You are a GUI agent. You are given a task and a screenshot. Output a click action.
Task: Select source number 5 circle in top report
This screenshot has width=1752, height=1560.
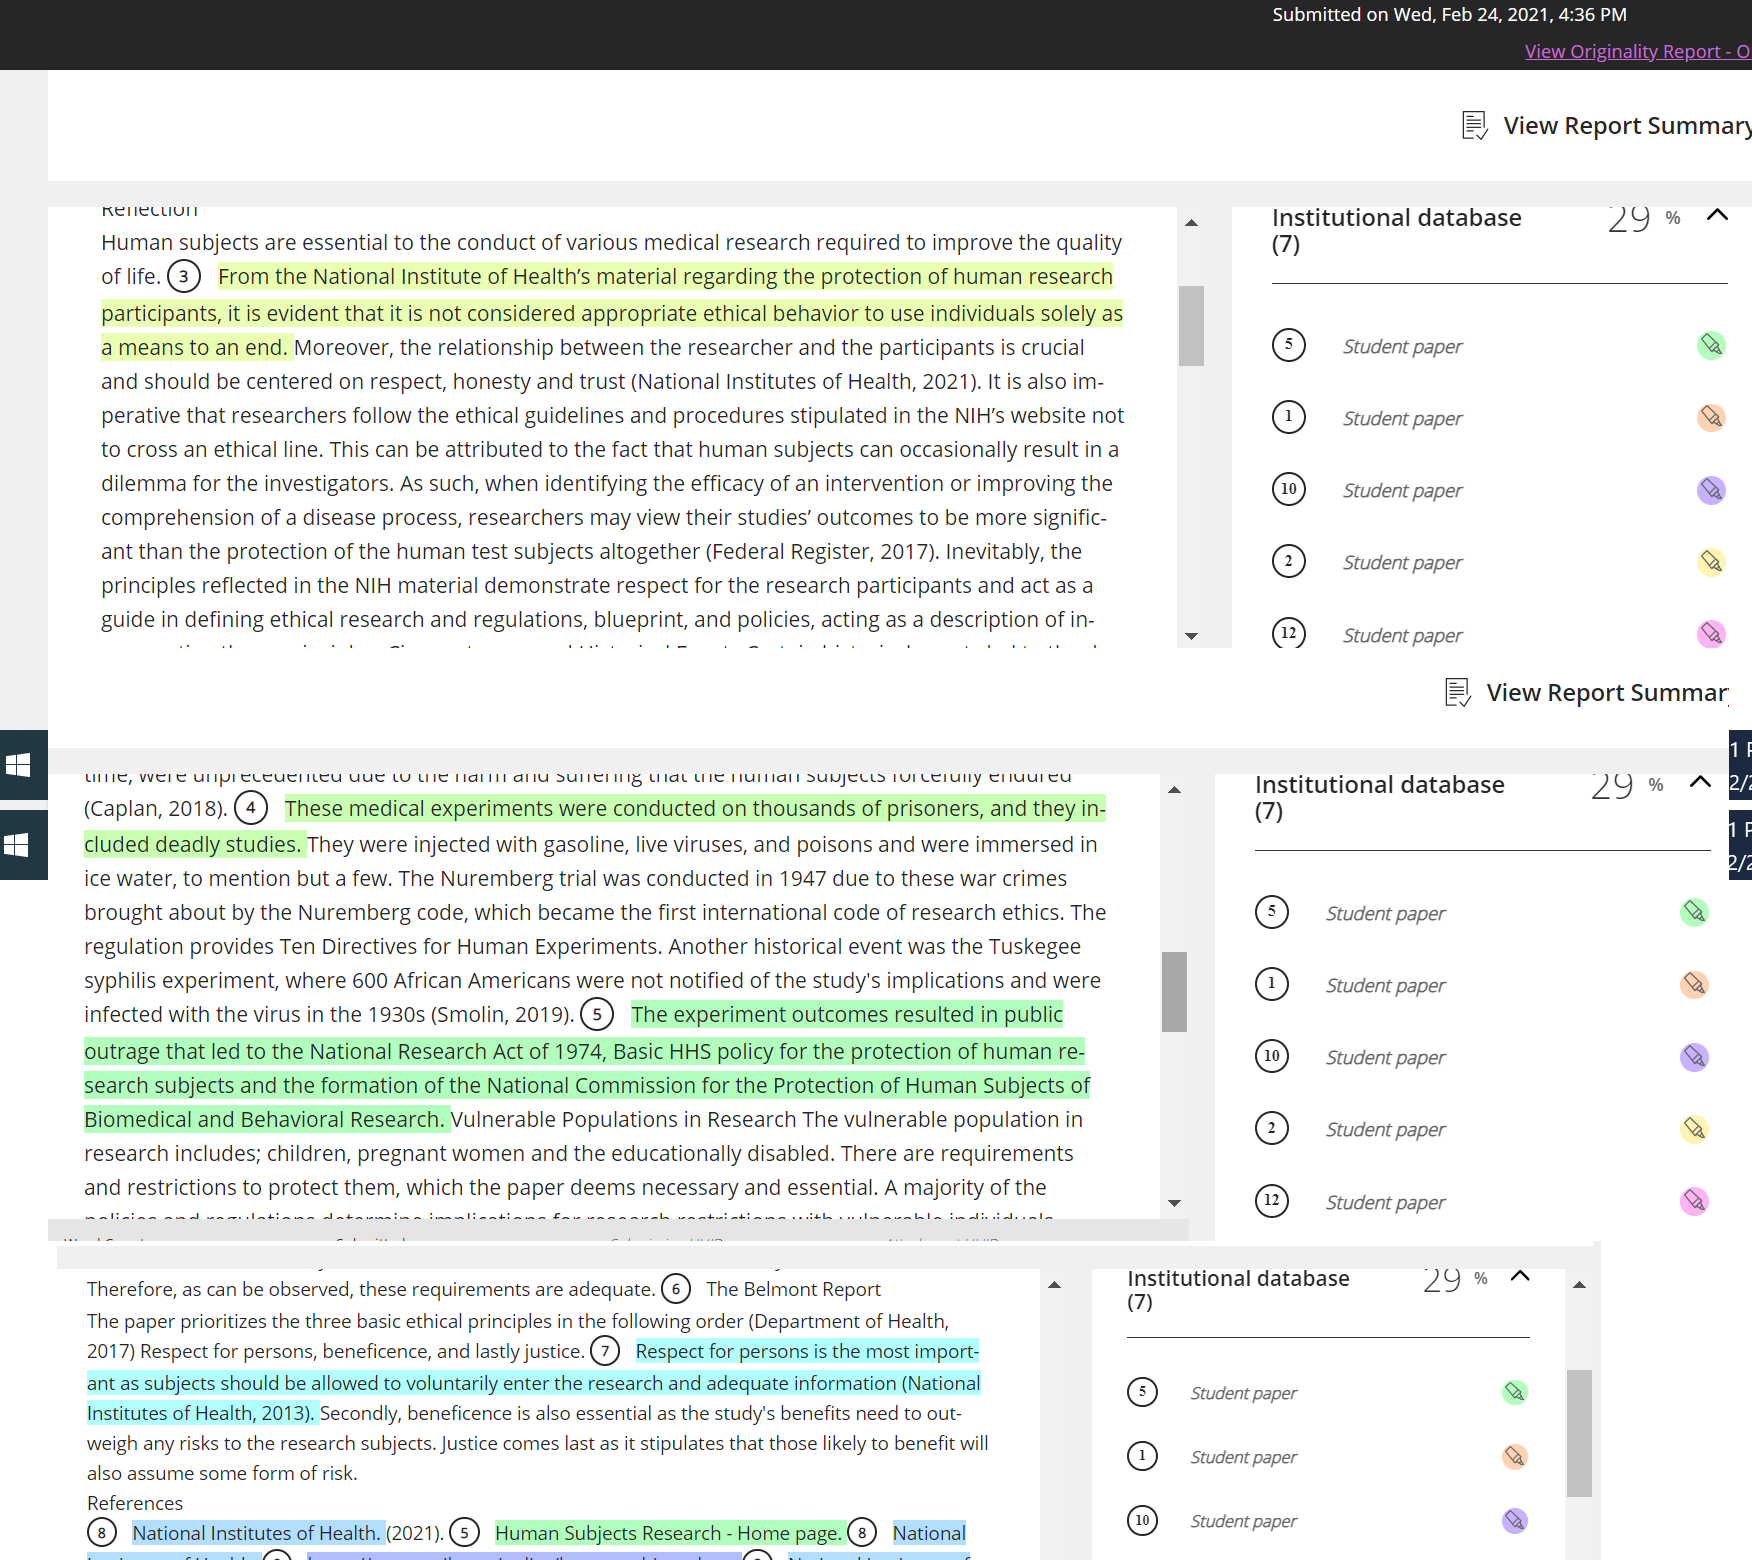click(x=1289, y=345)
